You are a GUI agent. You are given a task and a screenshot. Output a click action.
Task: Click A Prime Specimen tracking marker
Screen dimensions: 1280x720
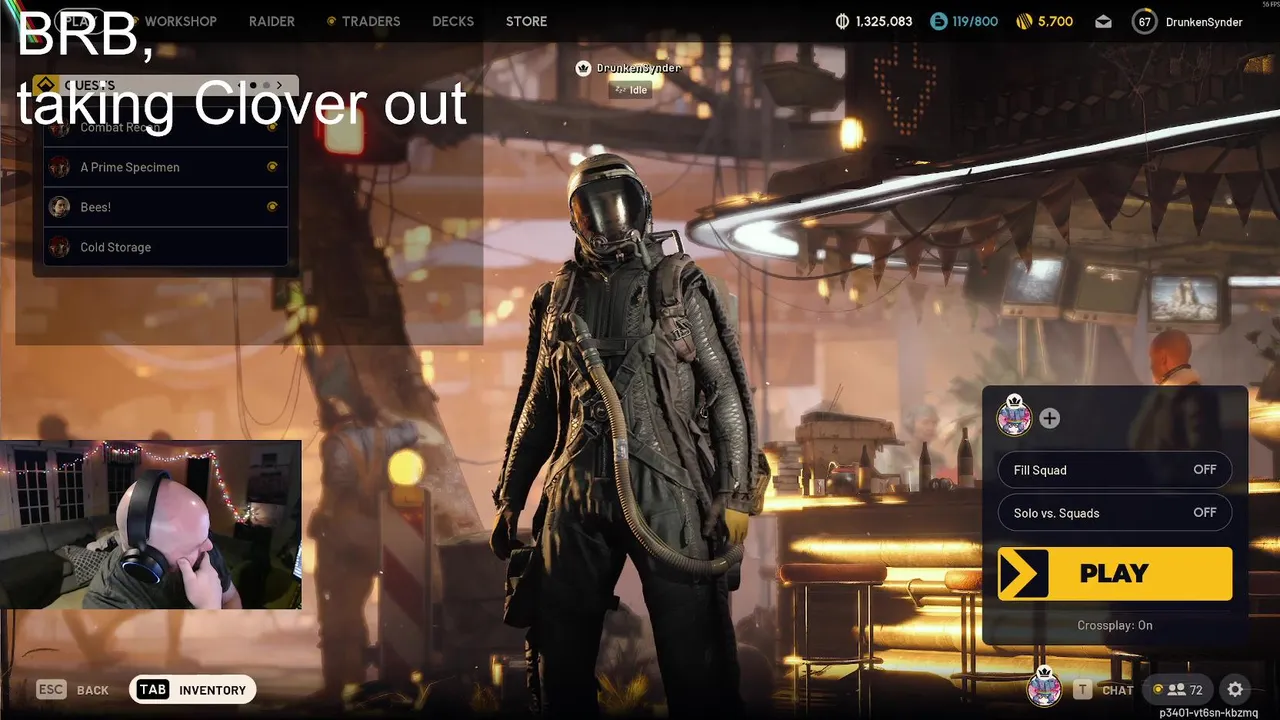pyautogui.click(x=272, y=167)
